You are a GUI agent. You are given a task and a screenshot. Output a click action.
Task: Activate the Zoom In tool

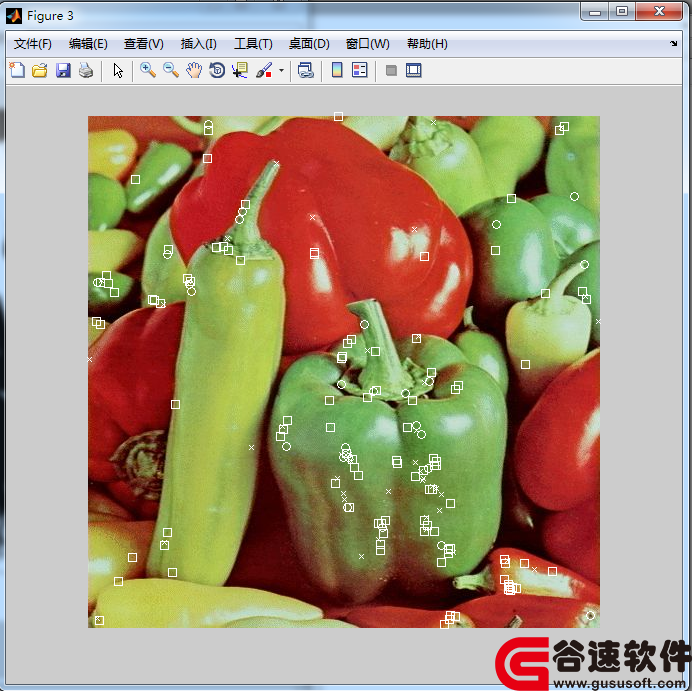coord(148,70)
